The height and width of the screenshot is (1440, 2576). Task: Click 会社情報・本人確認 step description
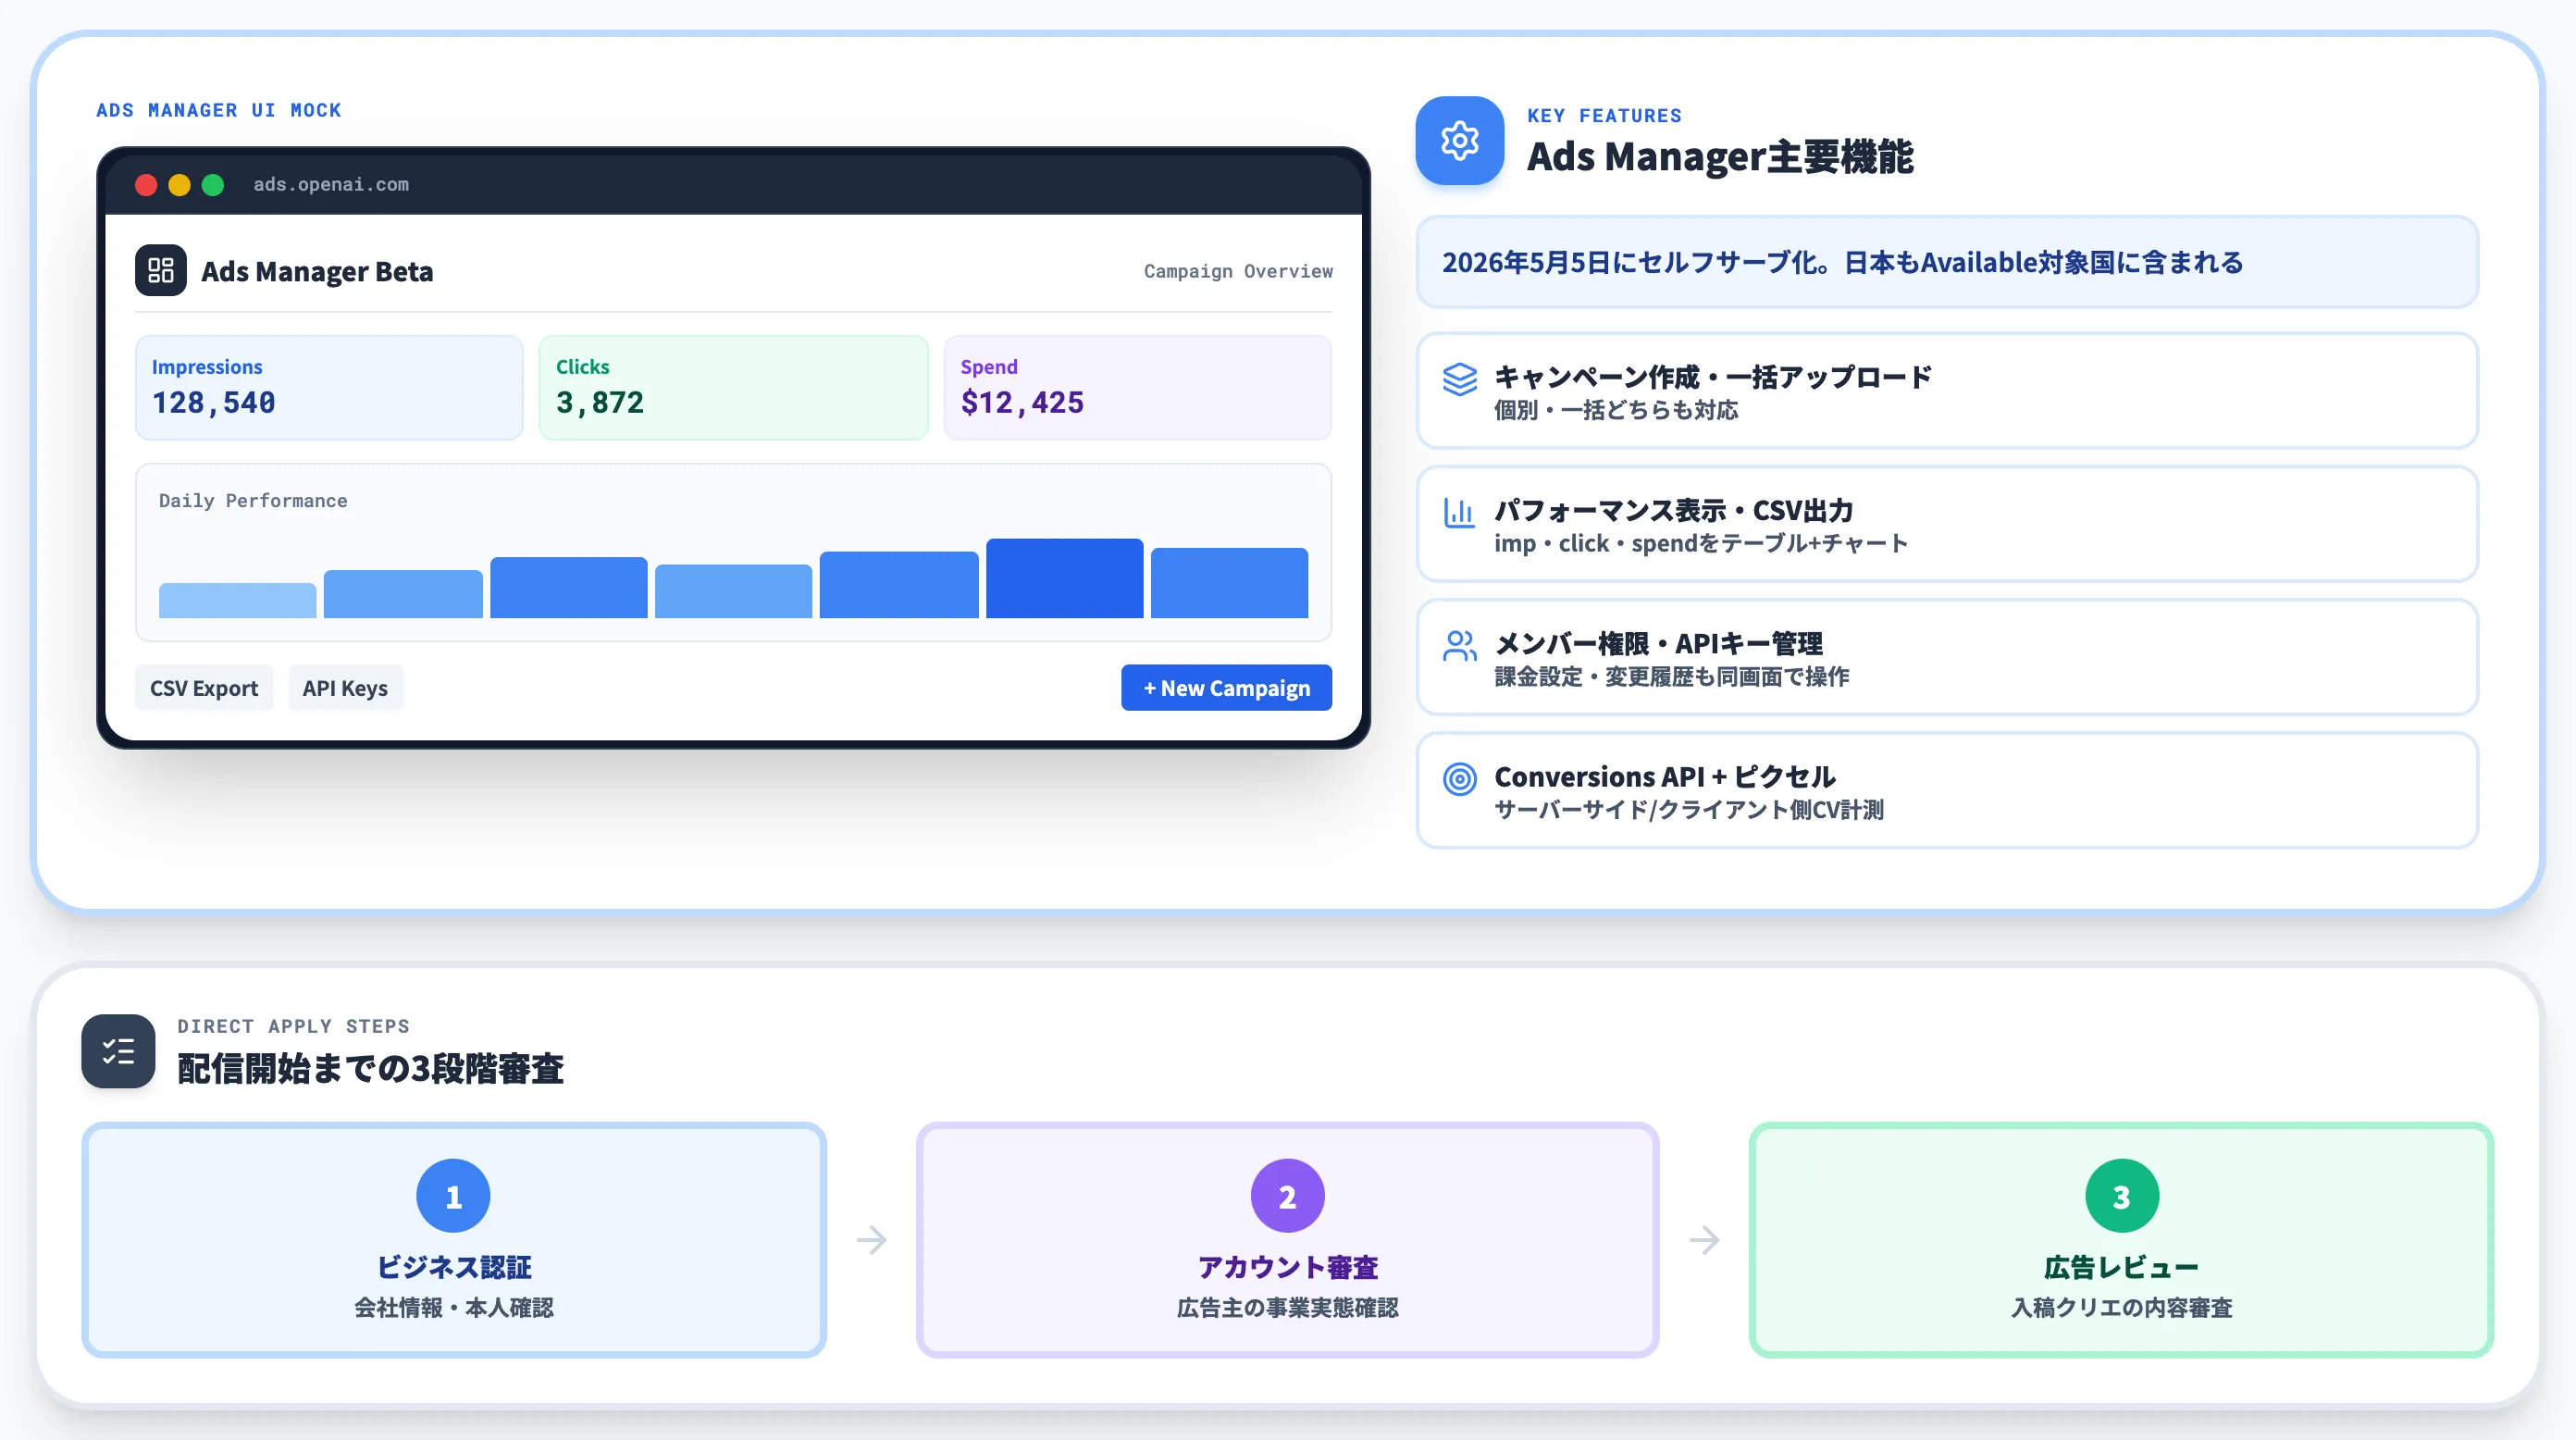(x=453, y=1307)
